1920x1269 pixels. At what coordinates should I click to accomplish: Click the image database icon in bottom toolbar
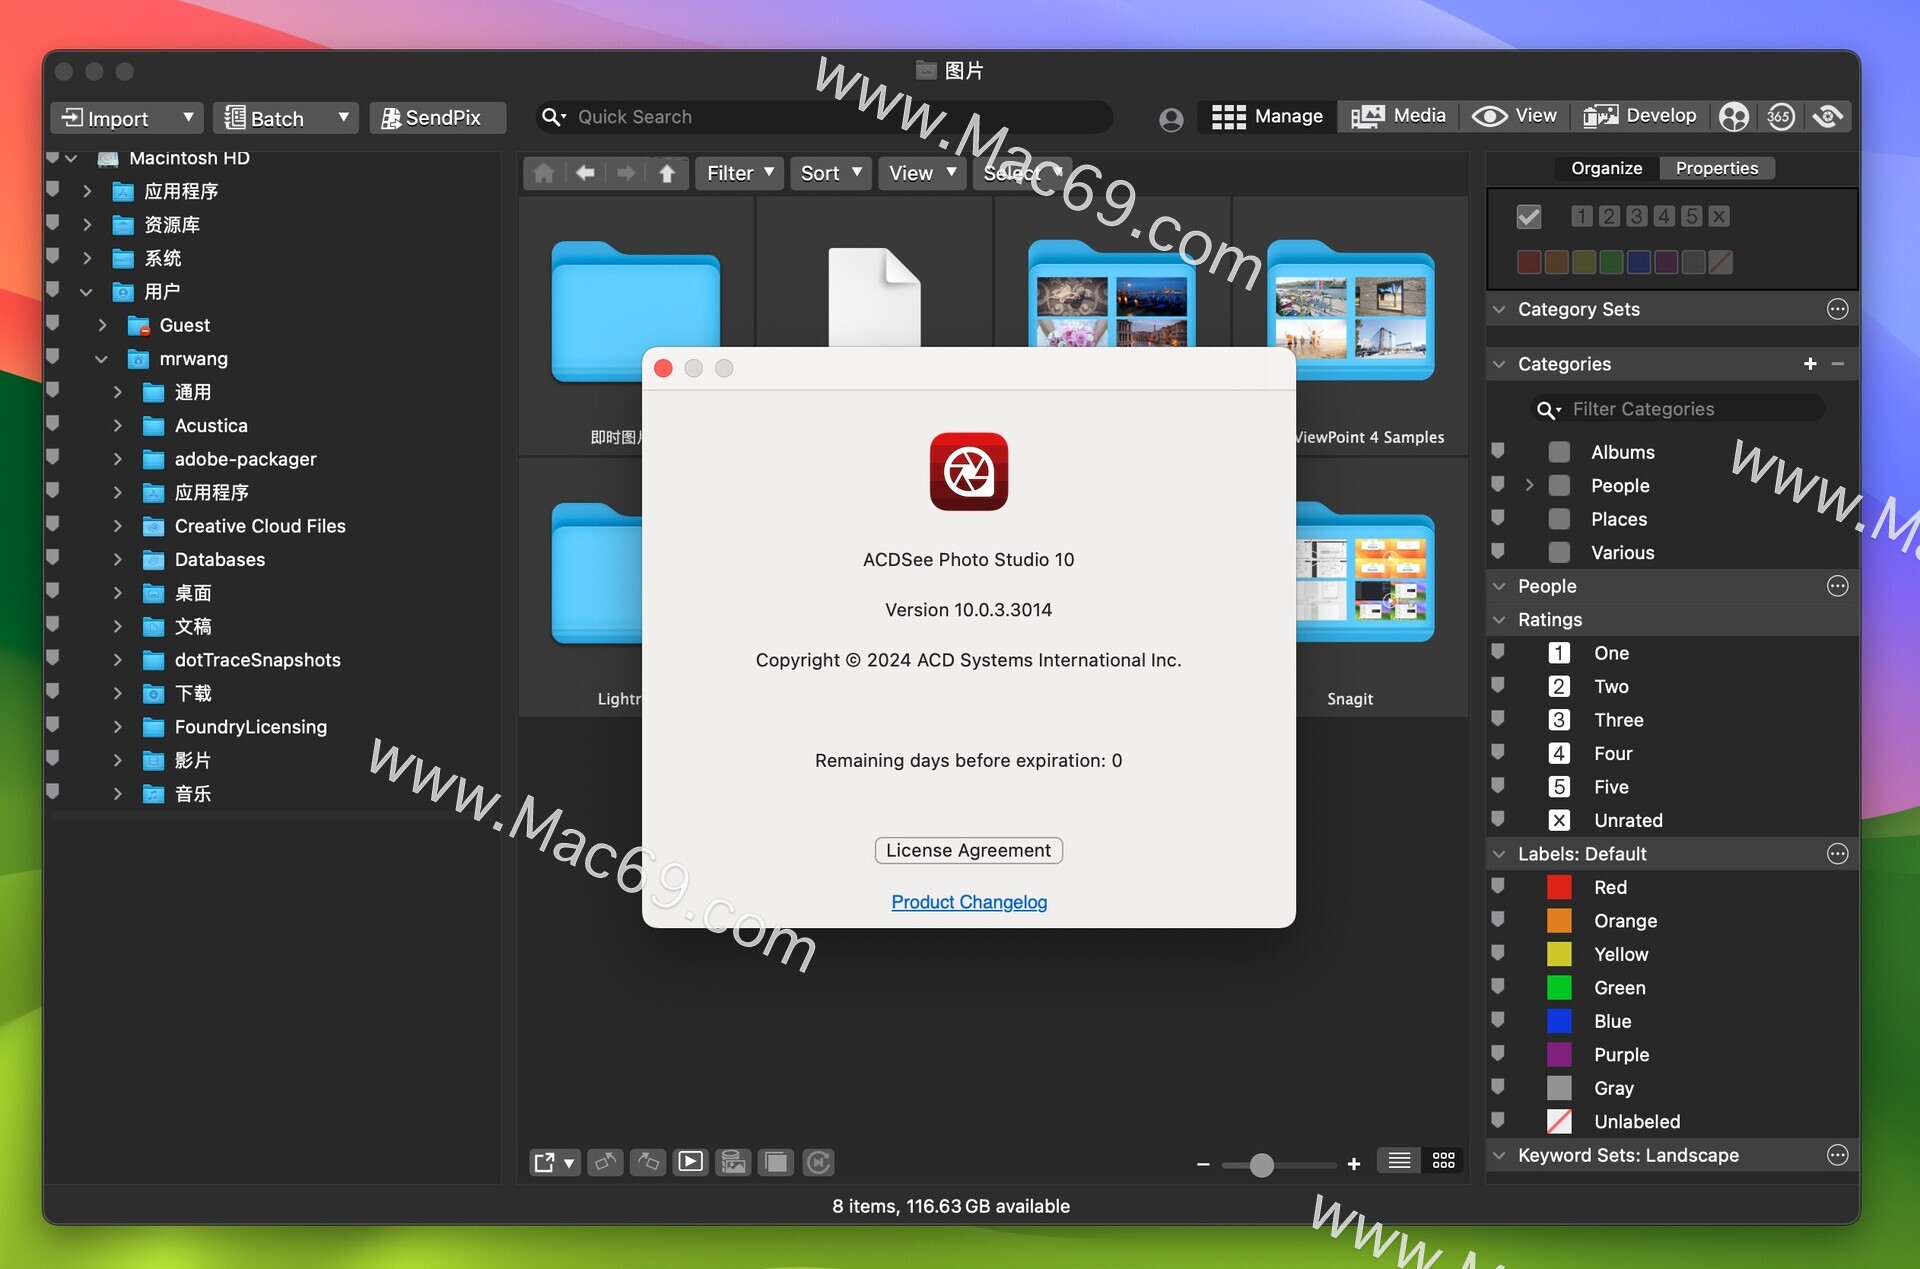pyautogui.click(x=733, y=1162)
